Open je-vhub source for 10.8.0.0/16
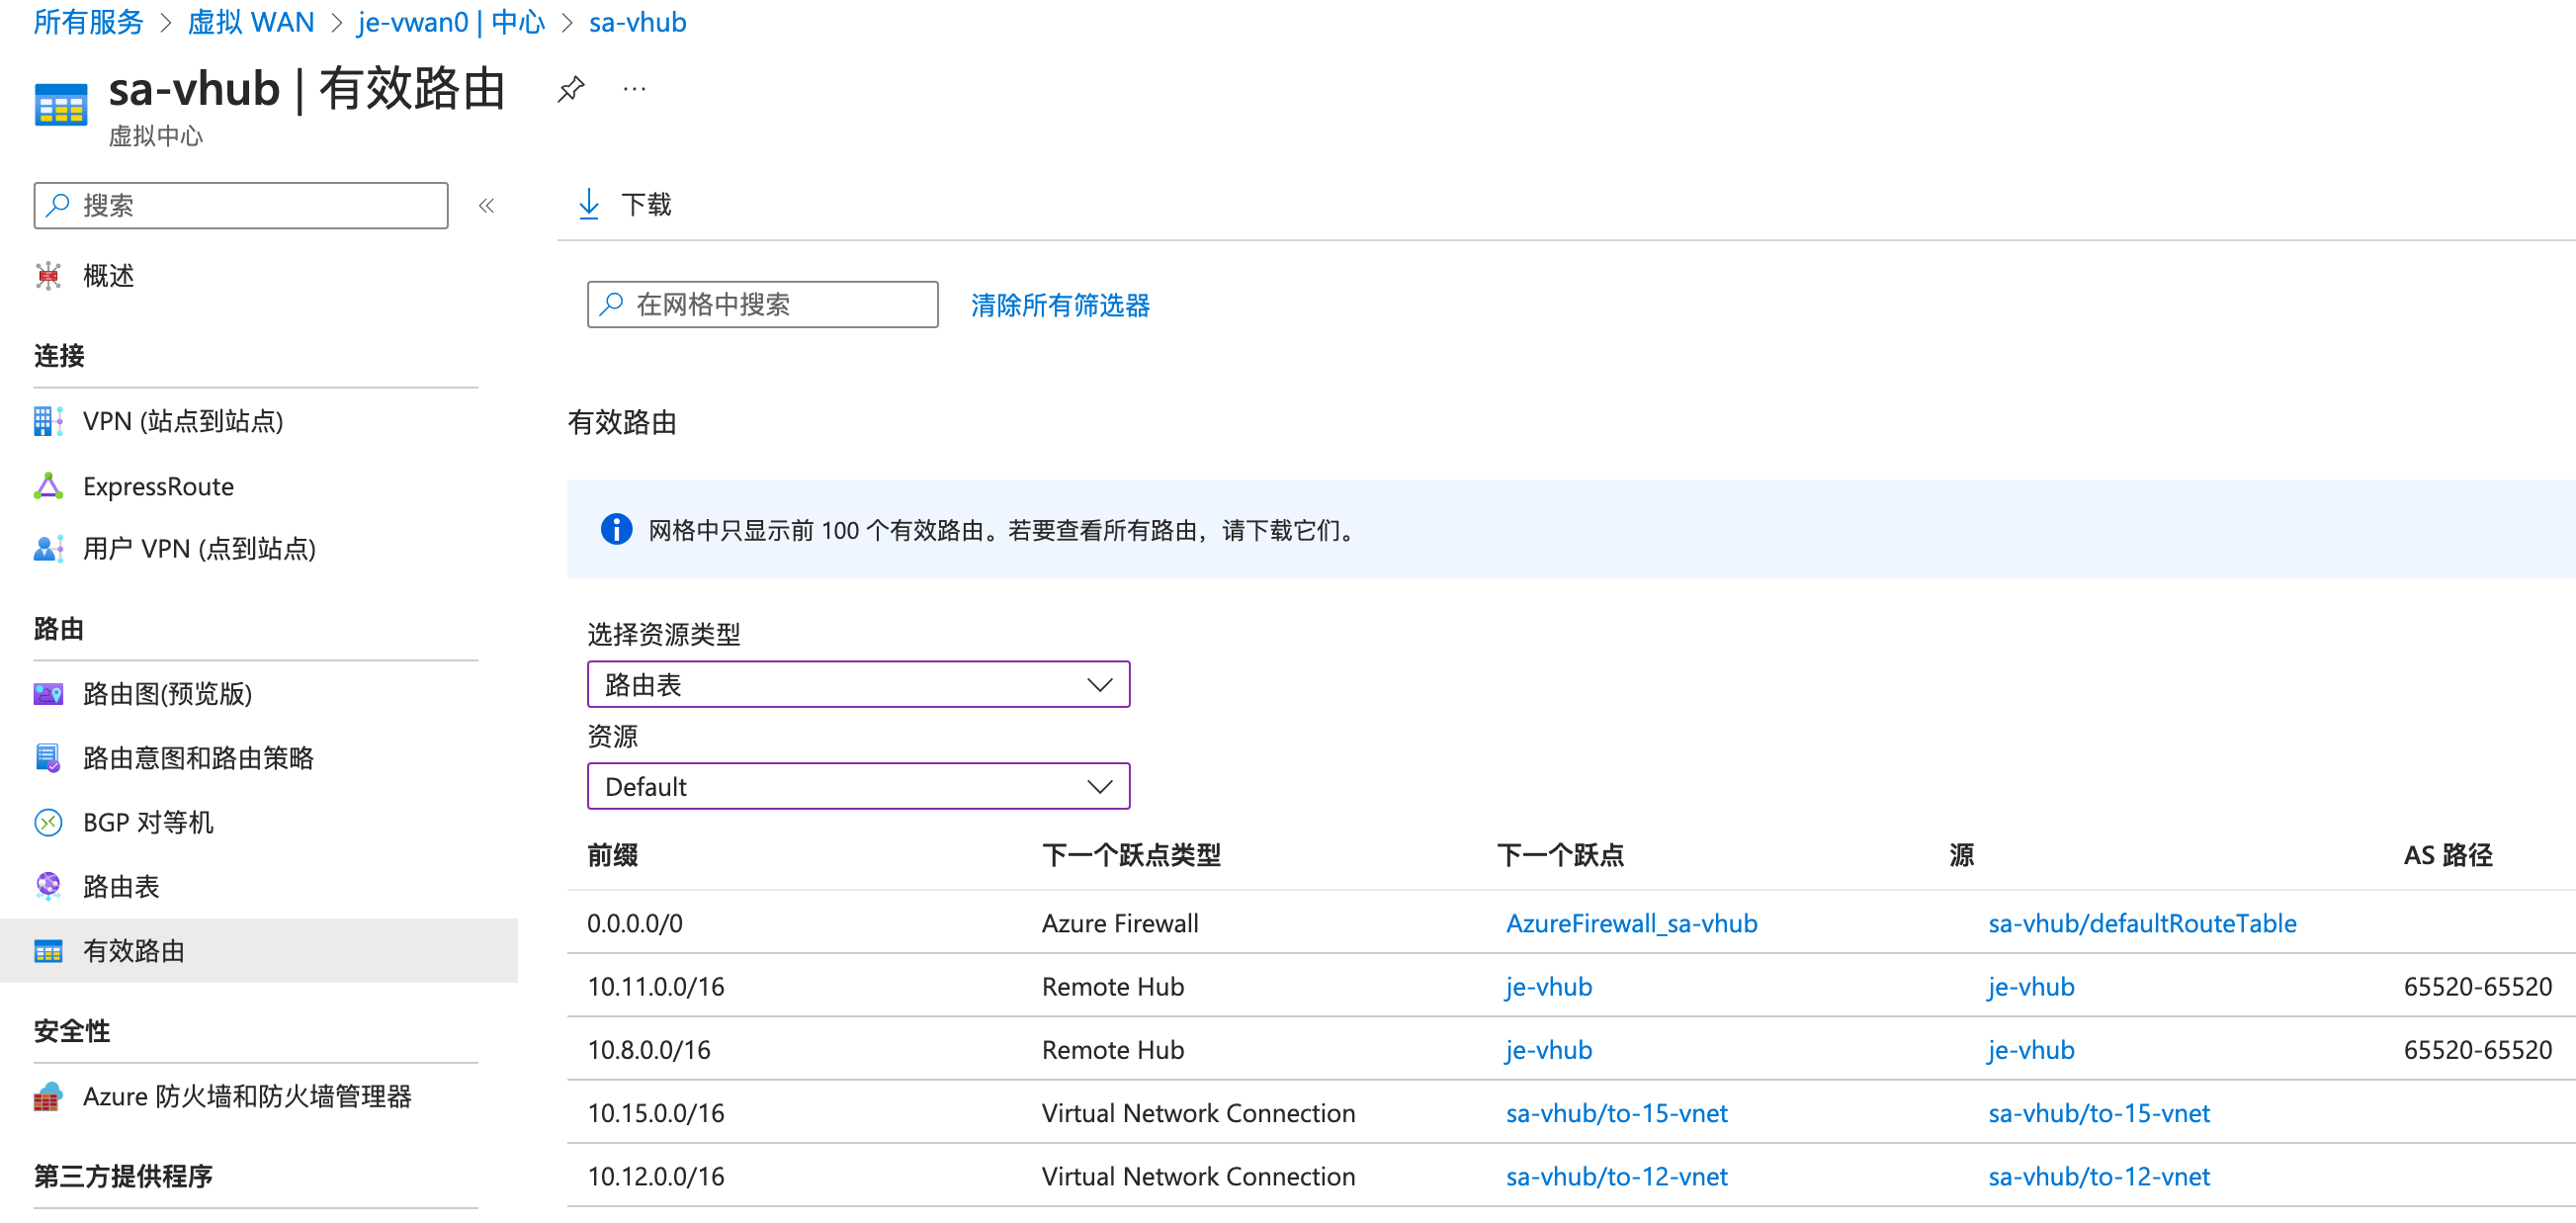The image size is (2576, 1223). click(2031, 1050)
